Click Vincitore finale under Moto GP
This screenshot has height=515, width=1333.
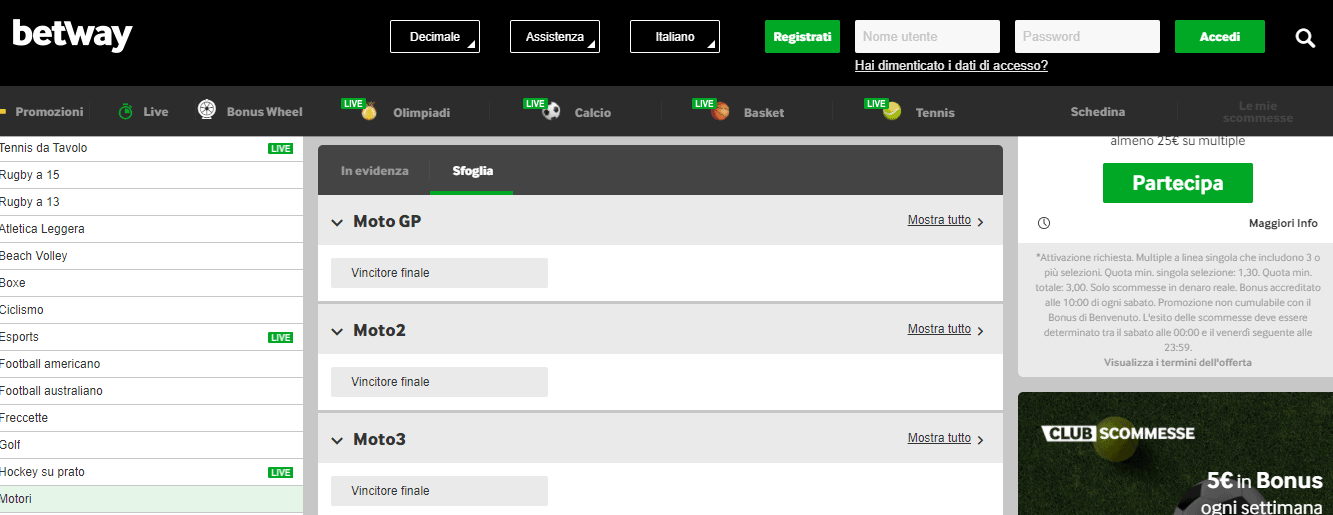click(439, 273)
